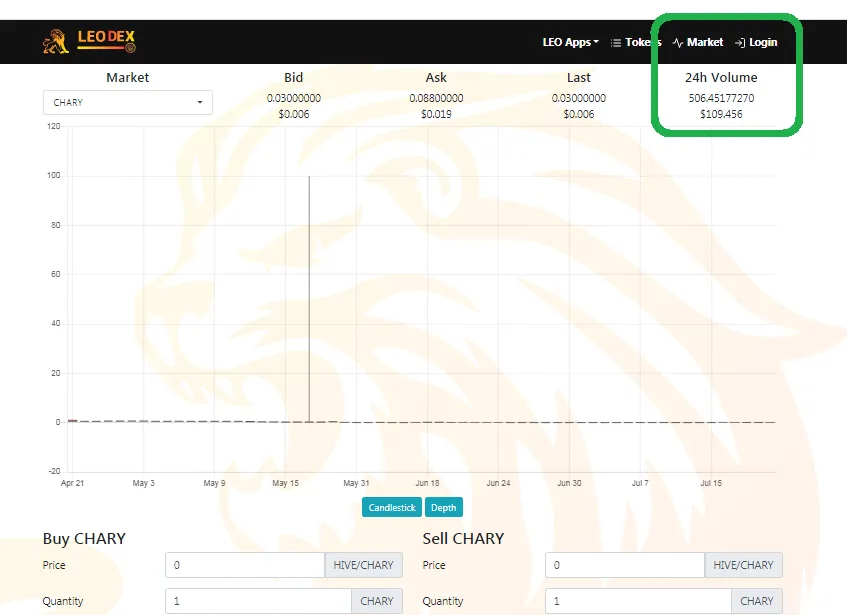Image resolution: width=847 pixels, height=615 pixels.
Task: Click the Ask dollar value $0.019
Action: point(436,114)
